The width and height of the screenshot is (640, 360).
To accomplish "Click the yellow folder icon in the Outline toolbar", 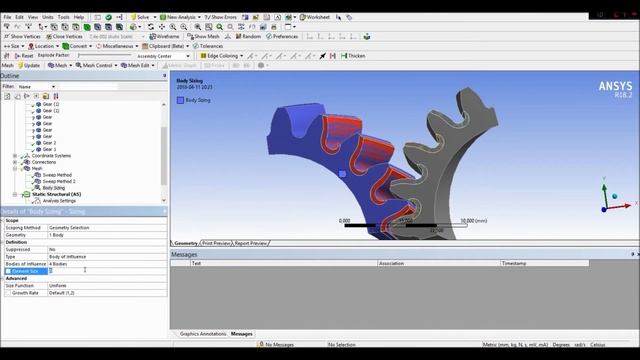I will [46, 96].
